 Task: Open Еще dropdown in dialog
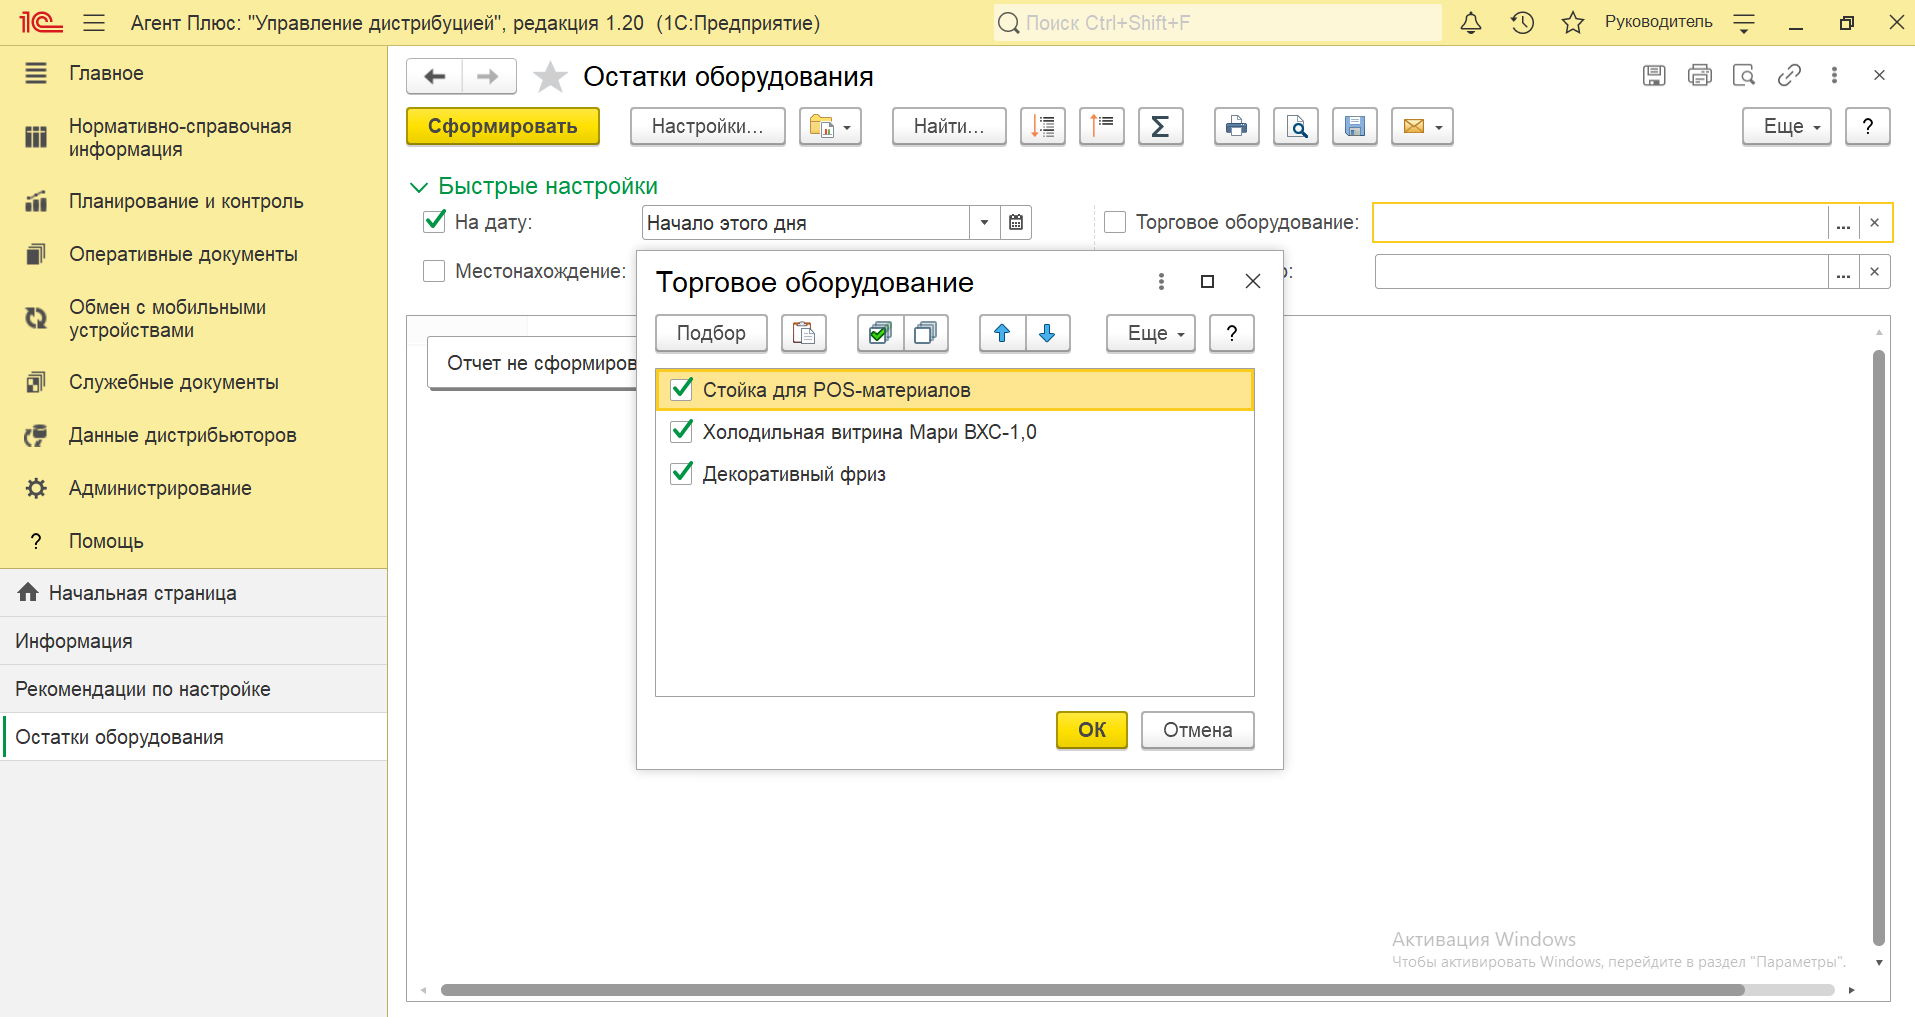(1151, 333)
